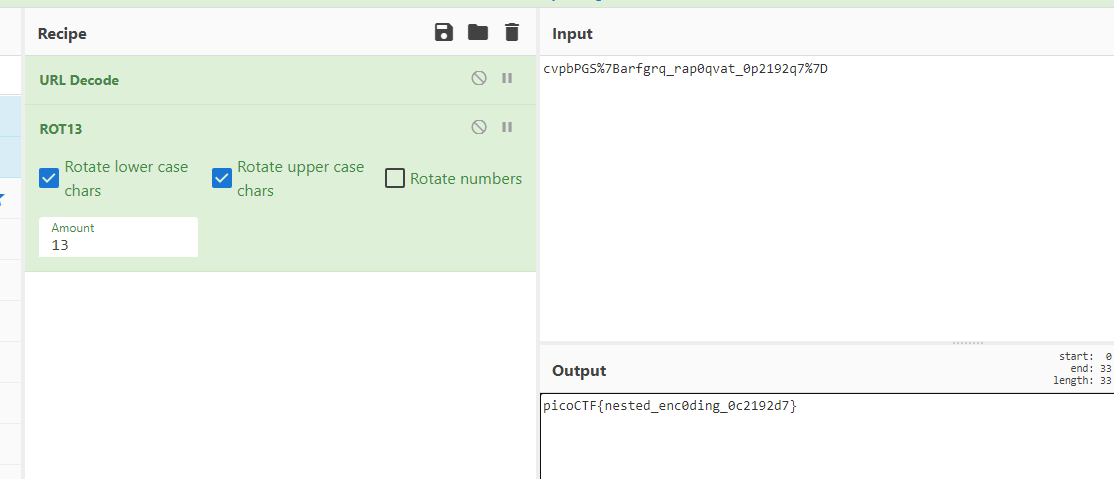Click the Input pane title
The width and height of the screenshot is (1114, 479).
572,33
